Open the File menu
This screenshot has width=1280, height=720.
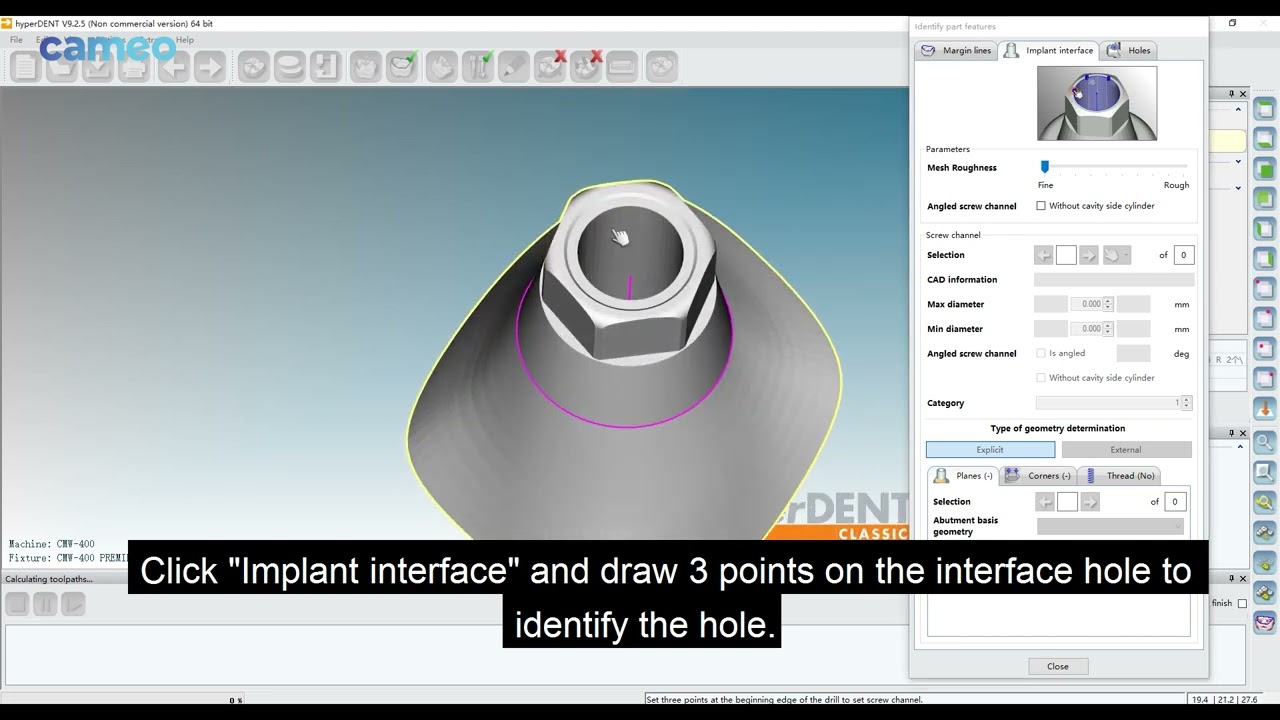pyautogui.click(x=16, y=40)
